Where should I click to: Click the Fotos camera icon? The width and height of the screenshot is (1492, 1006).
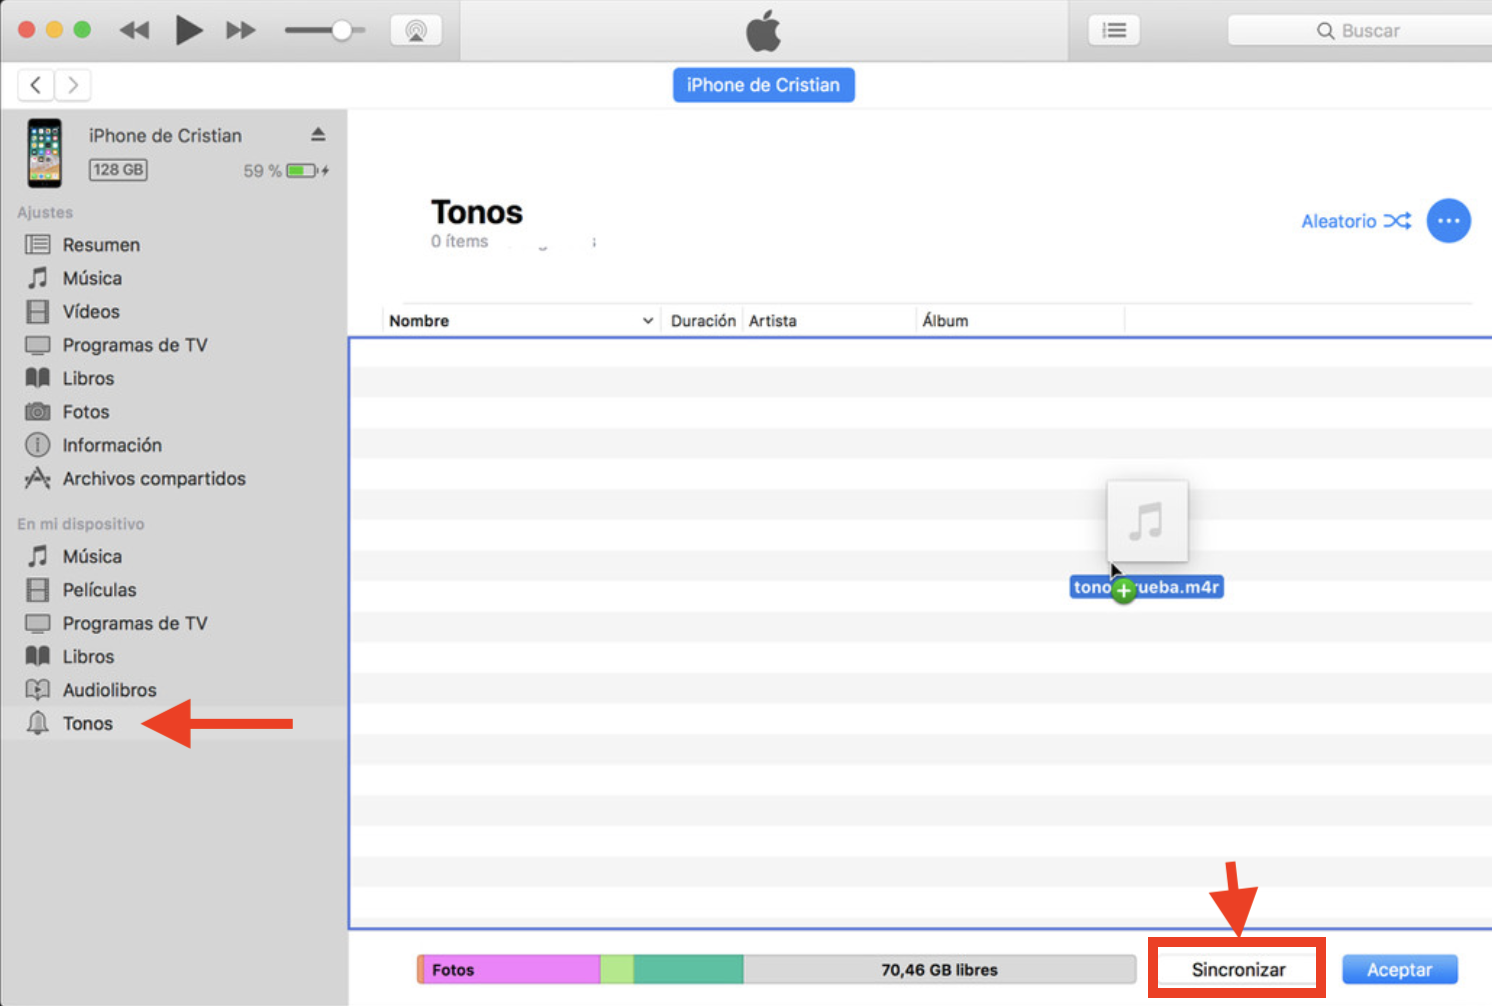click(x=38, y=412)
